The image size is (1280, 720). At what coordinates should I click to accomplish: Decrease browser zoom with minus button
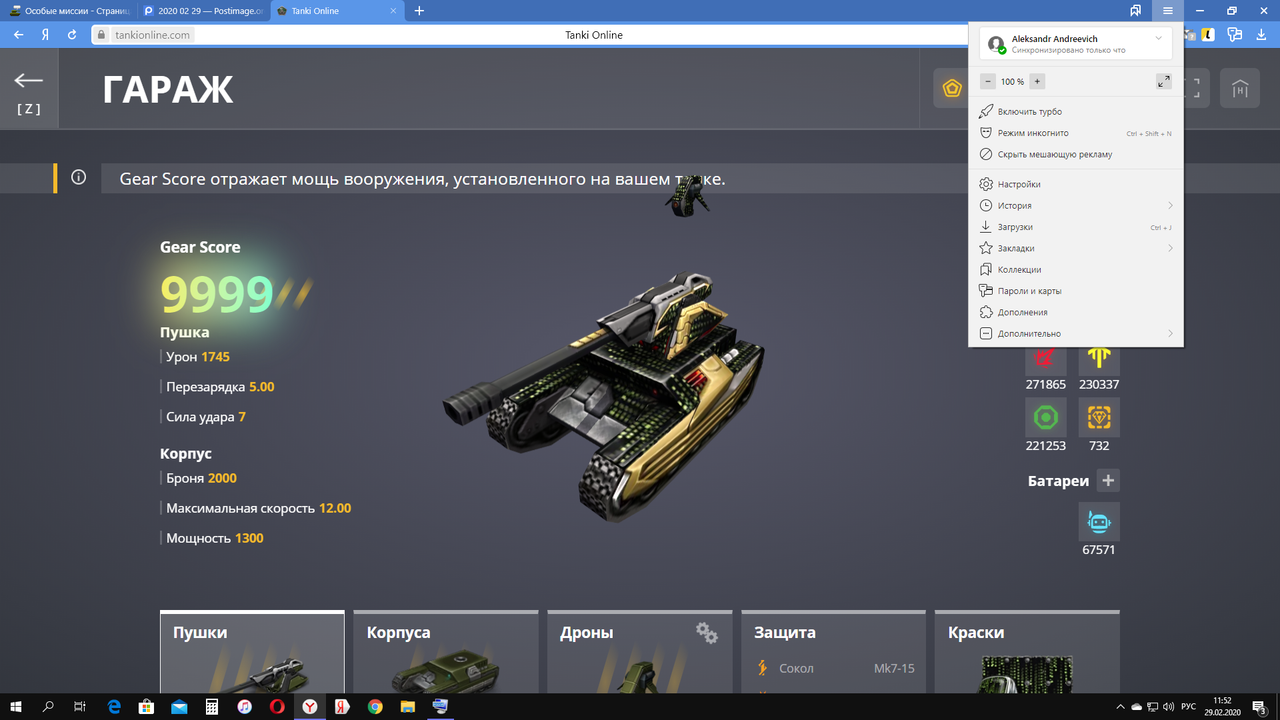click(988, 81)
